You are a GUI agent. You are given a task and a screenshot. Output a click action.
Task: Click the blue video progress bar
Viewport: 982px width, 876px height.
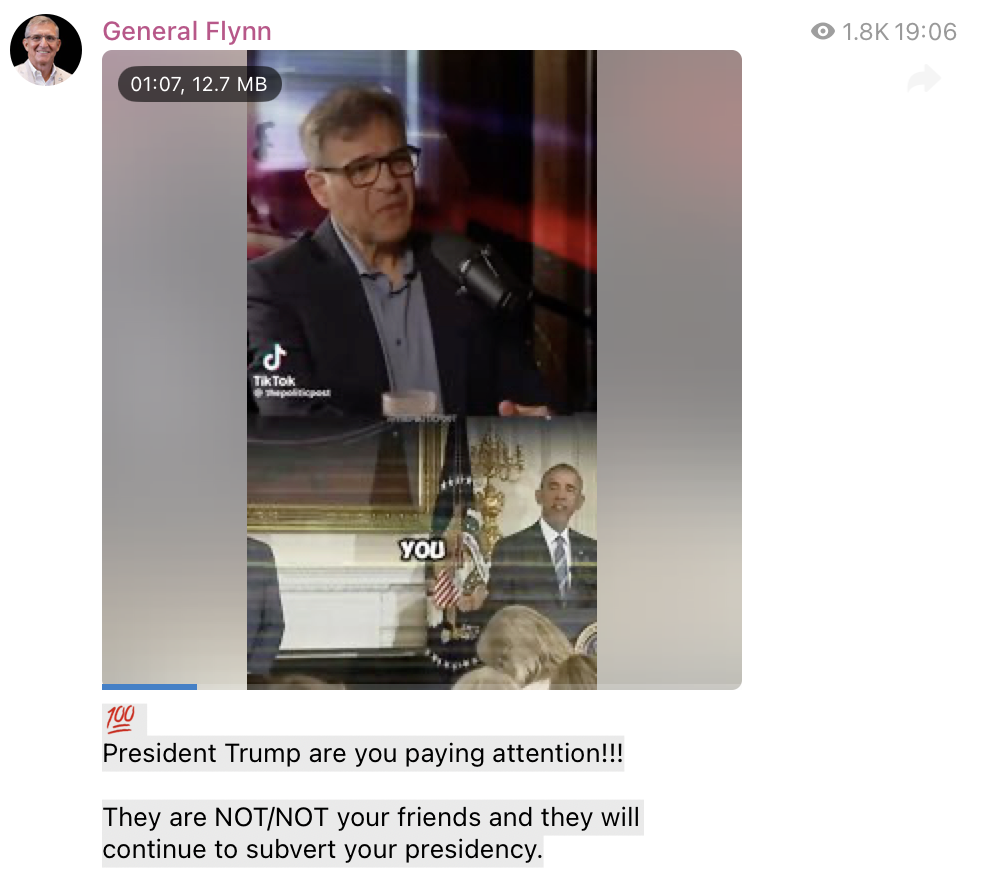tap(149, 687)
